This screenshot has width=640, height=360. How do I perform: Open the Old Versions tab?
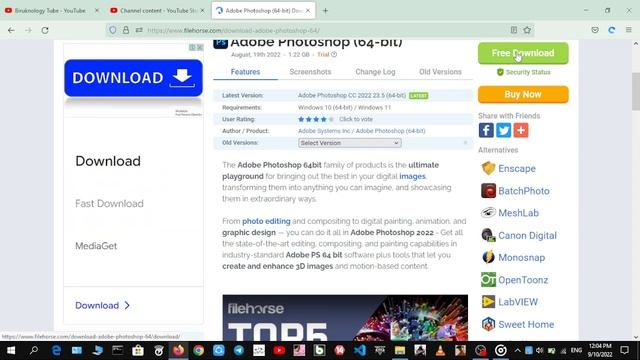pos(440,72)
